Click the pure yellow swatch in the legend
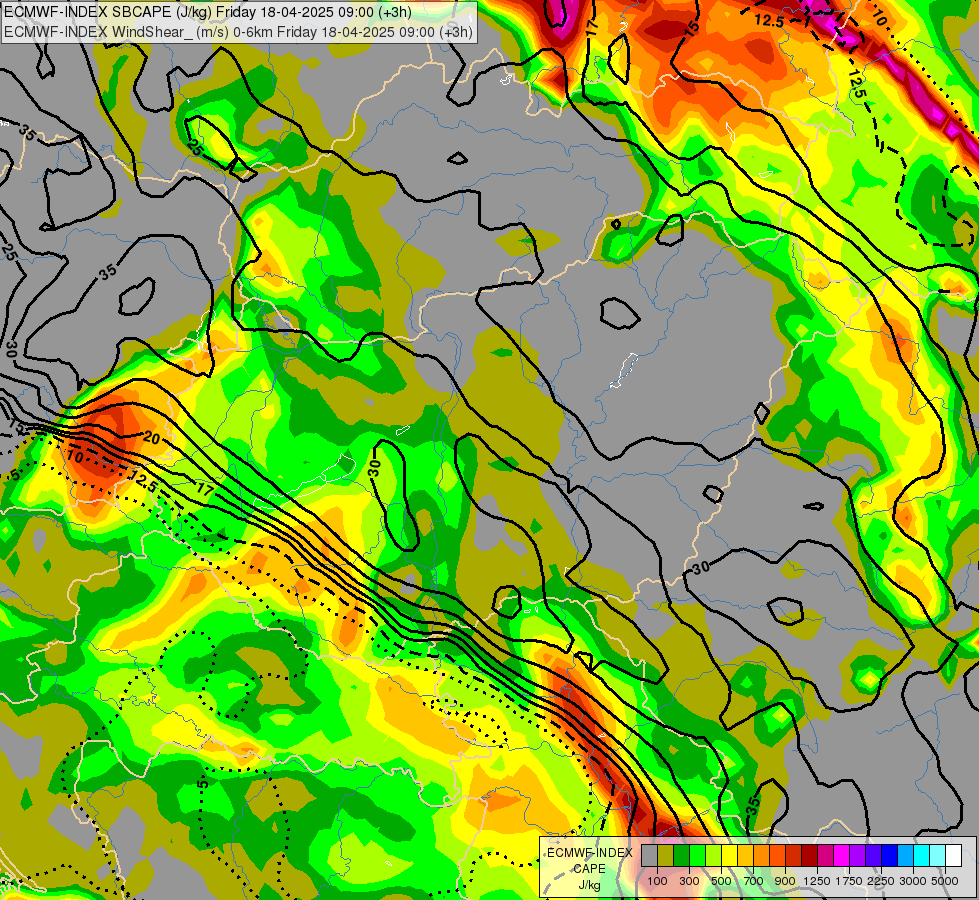979x900 pixels. pos(729,855)
